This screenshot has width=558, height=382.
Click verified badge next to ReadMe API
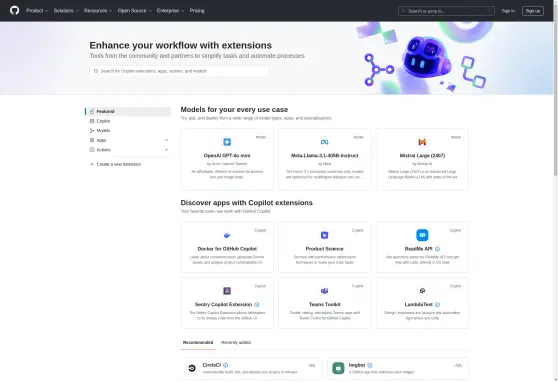pyautogui.click(x=437, y=249)
